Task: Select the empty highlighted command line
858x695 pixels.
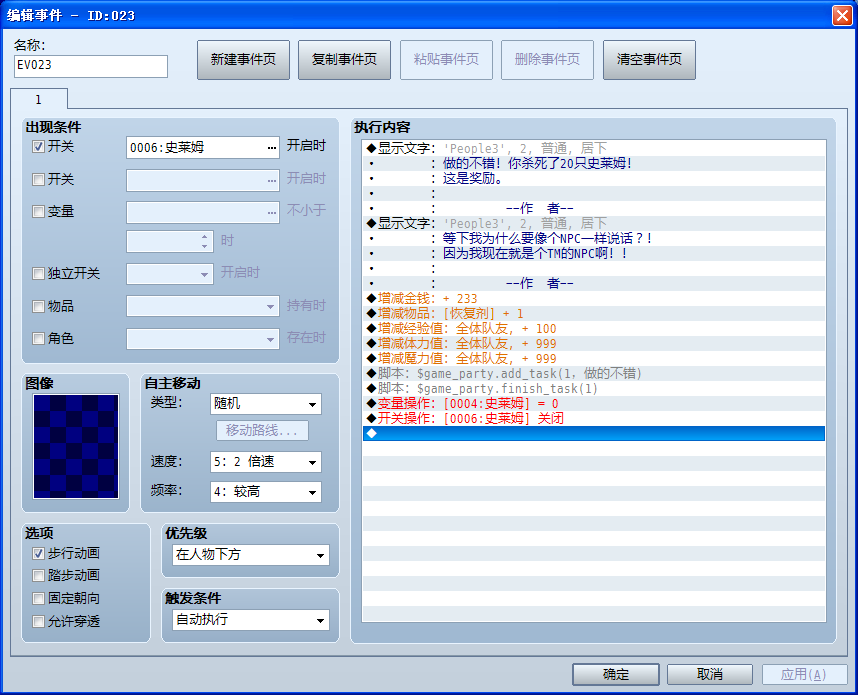Action: pos(594,433)
